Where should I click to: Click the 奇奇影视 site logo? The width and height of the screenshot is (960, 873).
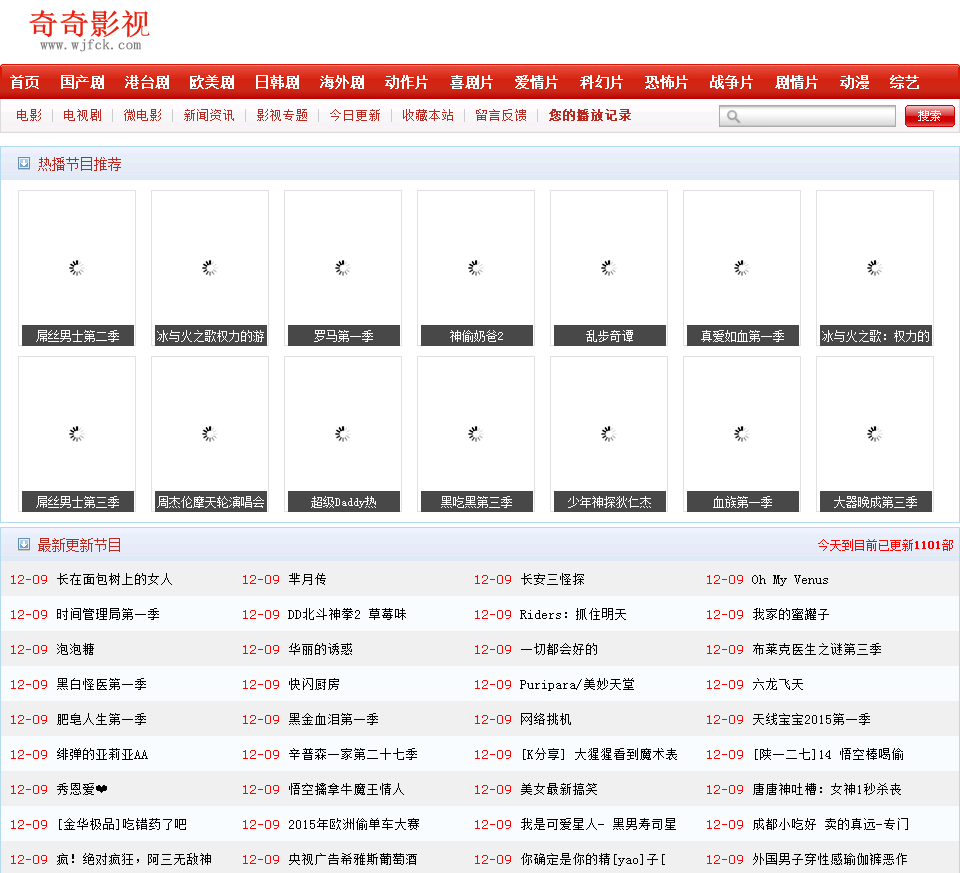[89, 30]
